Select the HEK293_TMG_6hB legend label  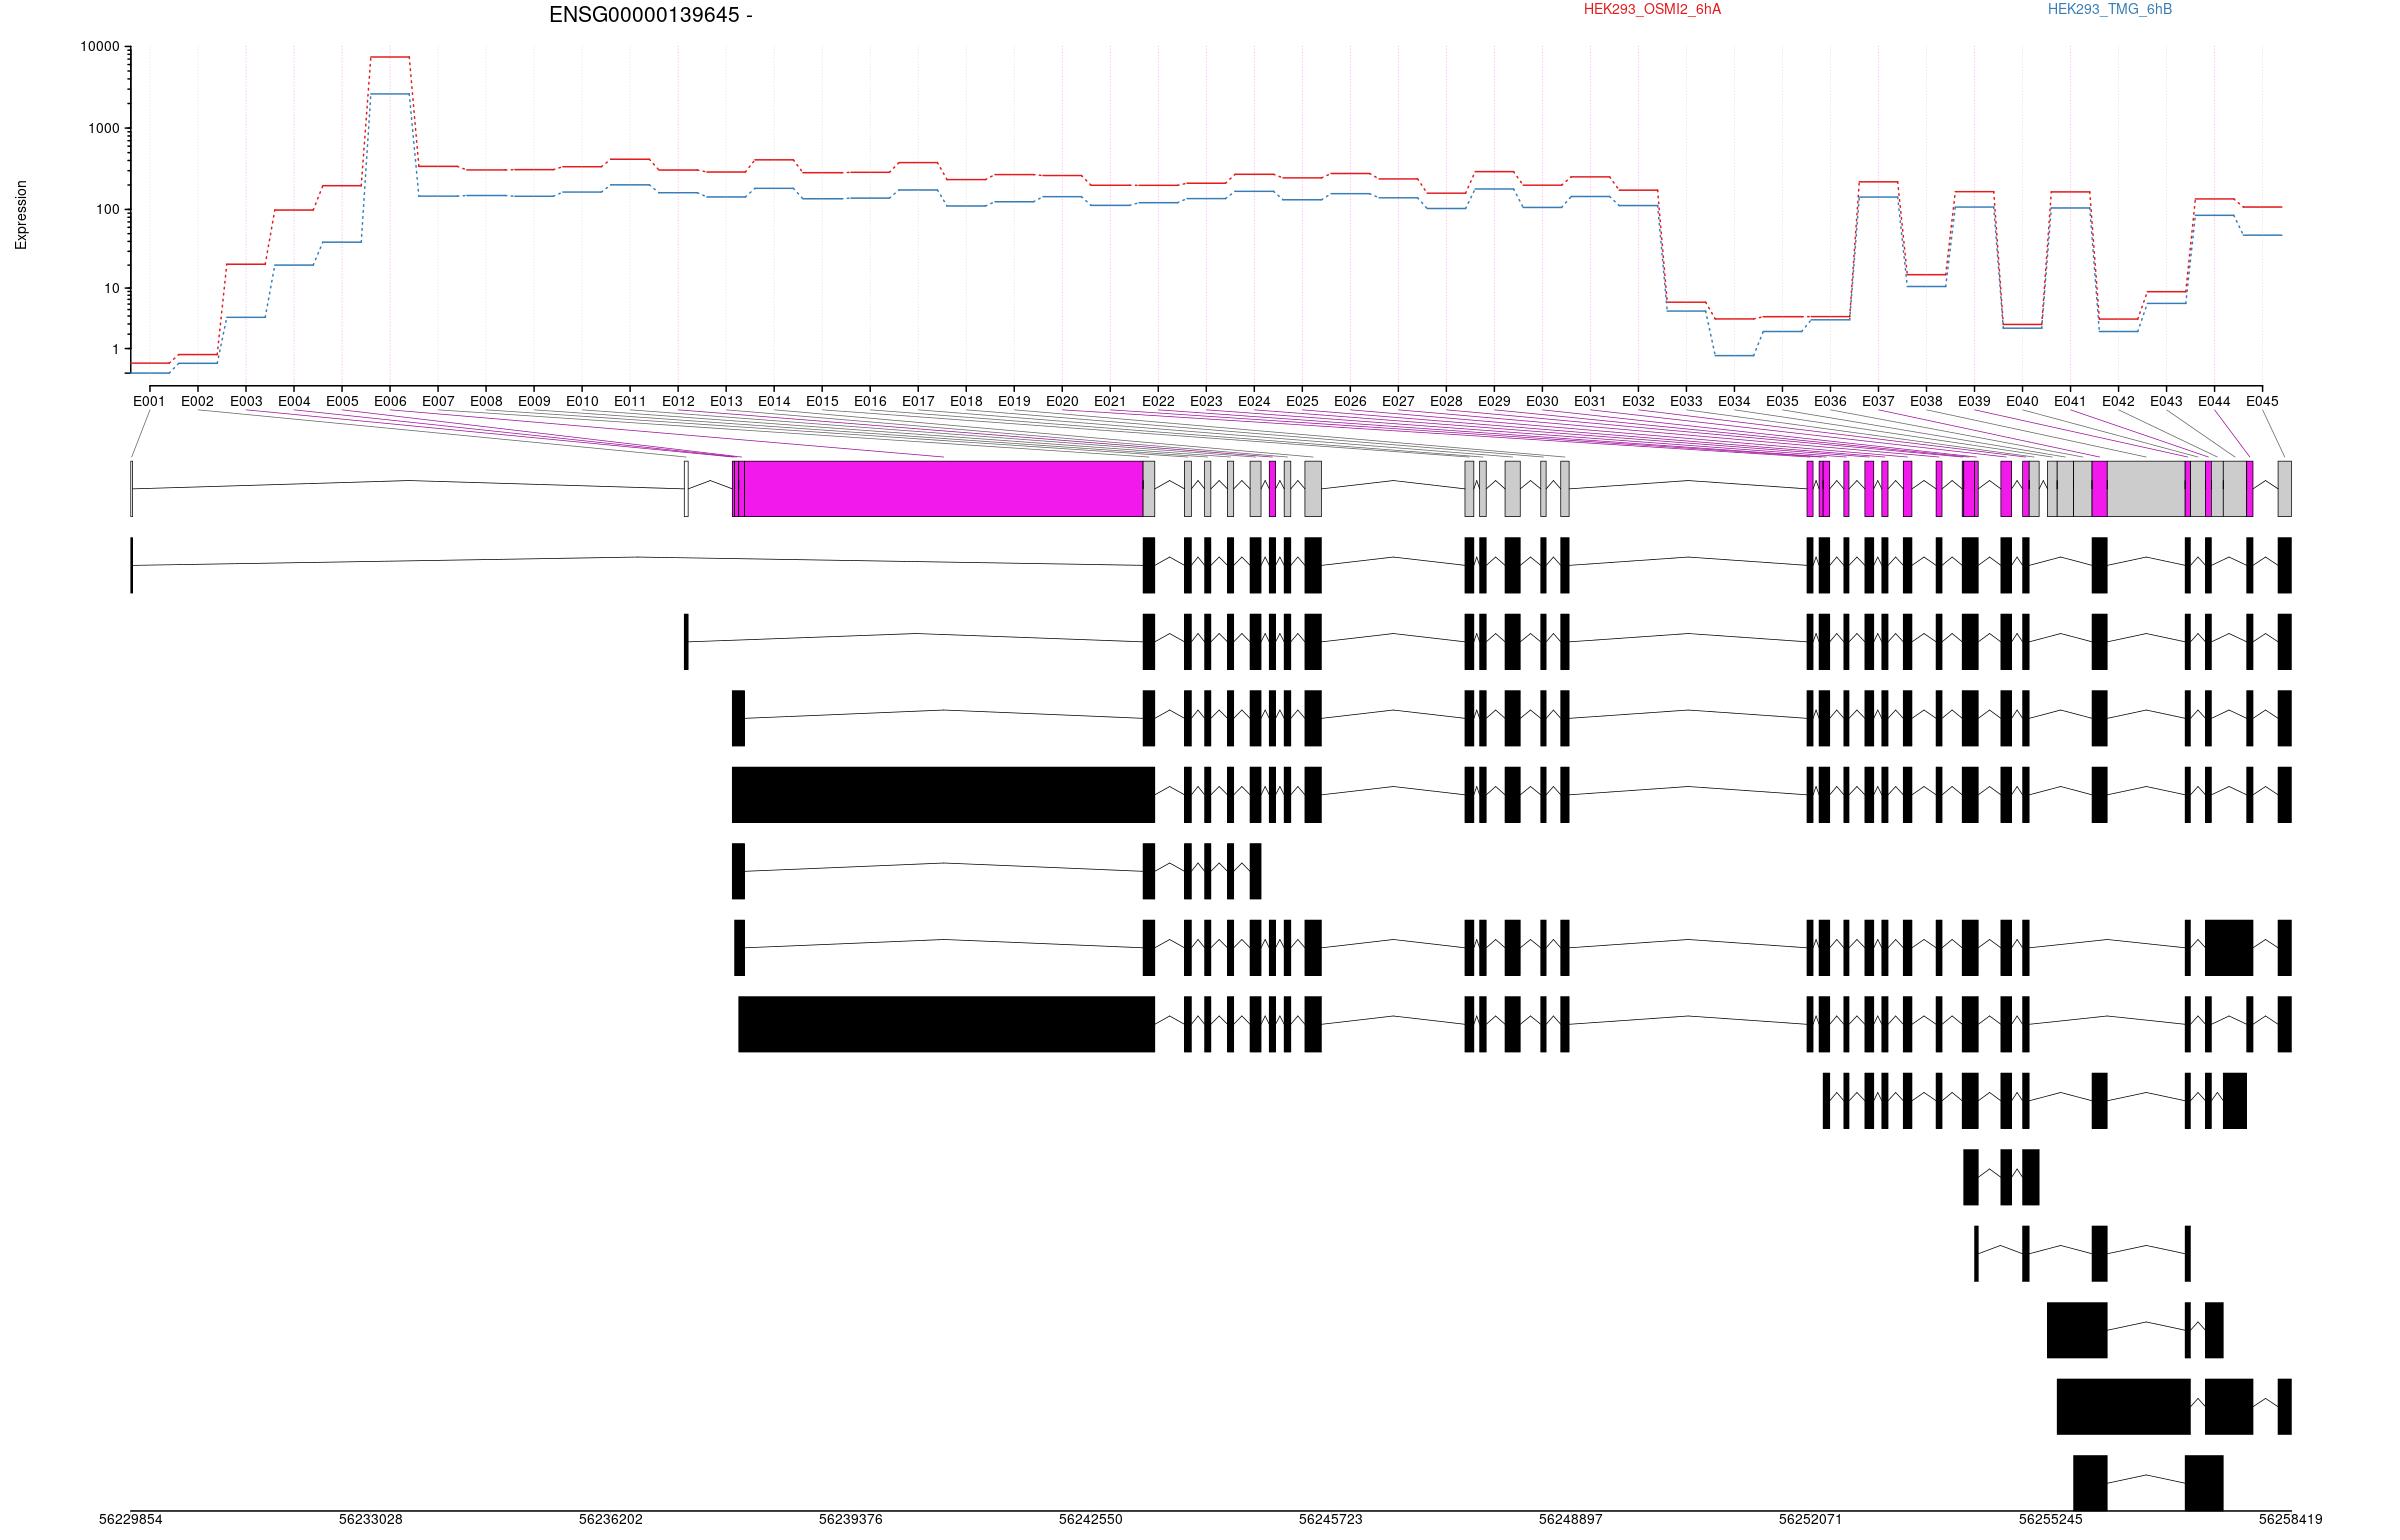[x=2110, y=9]
